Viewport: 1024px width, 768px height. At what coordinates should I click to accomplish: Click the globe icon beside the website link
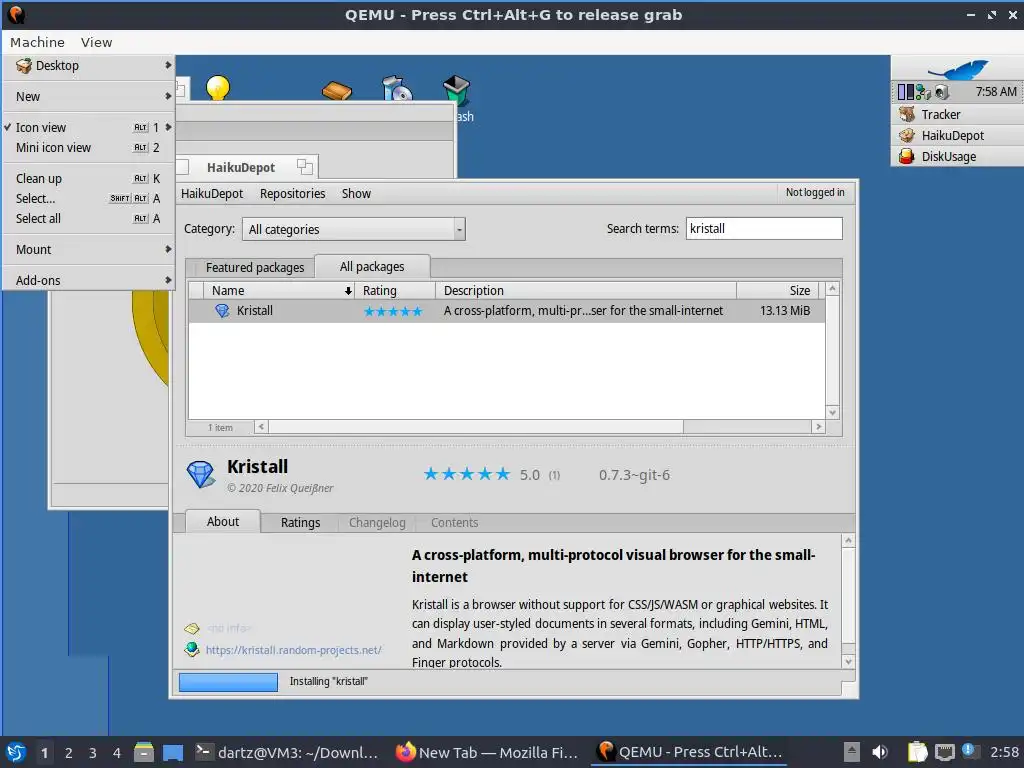[x=191, y=650]
